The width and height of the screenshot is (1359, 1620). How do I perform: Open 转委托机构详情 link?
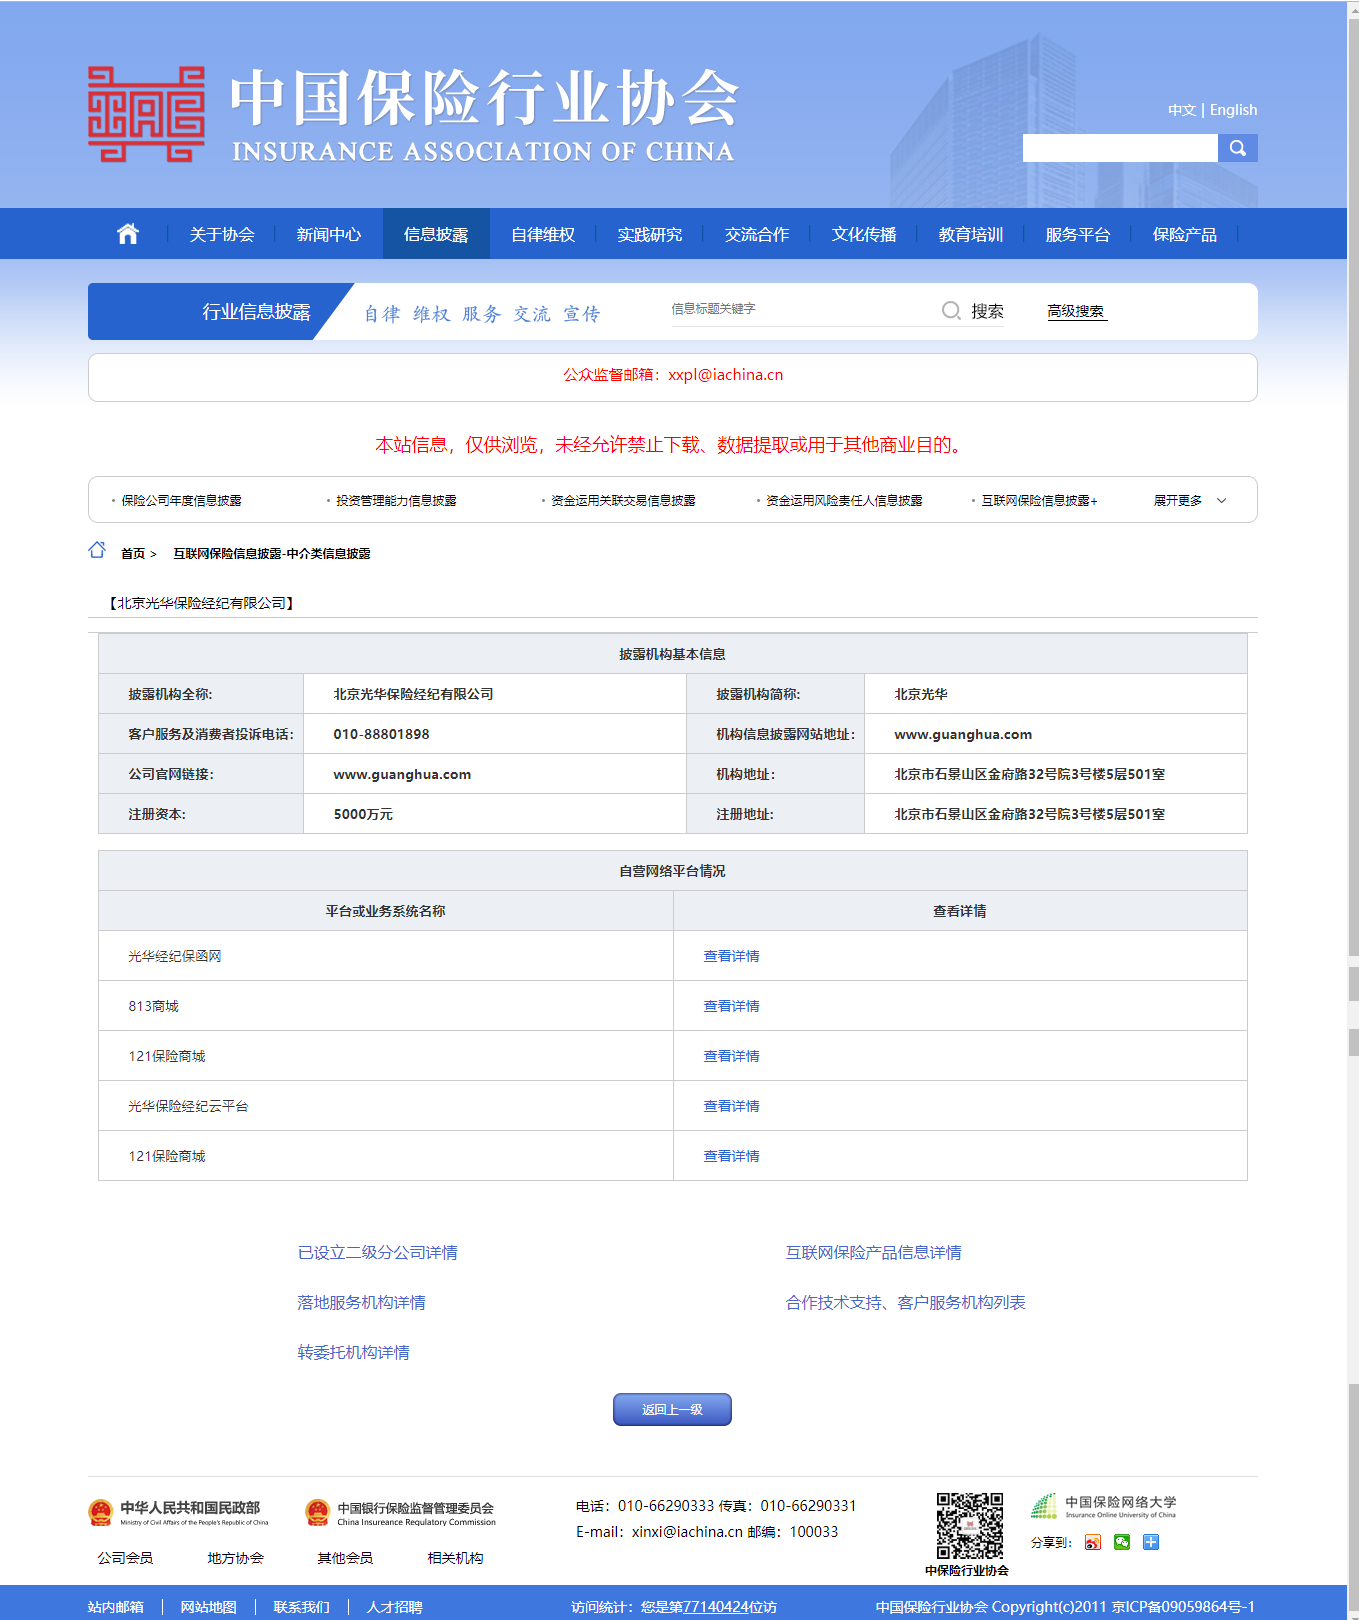point(353,1353)
